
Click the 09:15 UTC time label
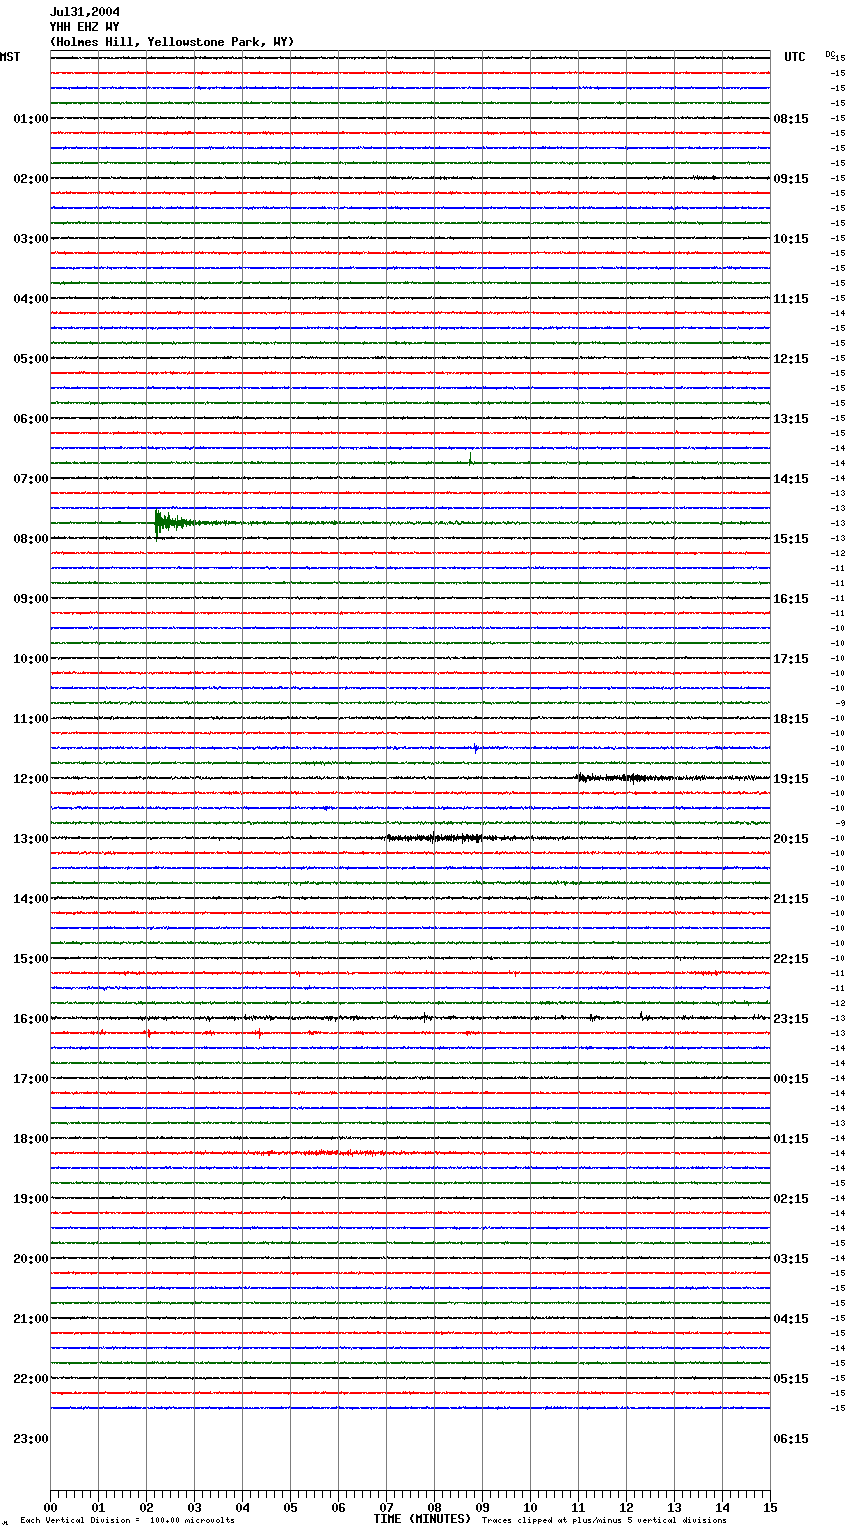791,179
